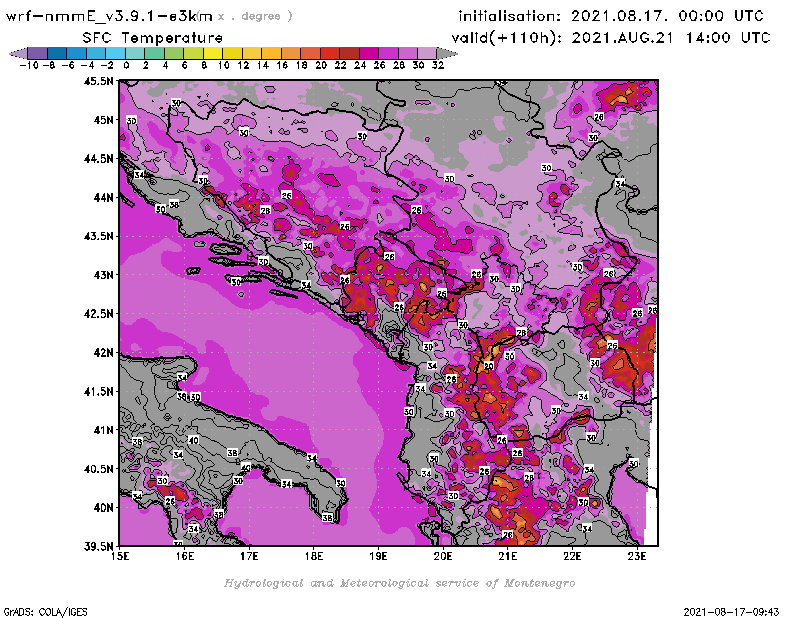Click the 17E longitude axis label
The image size is (800, 618).
(x=249, y=556)
